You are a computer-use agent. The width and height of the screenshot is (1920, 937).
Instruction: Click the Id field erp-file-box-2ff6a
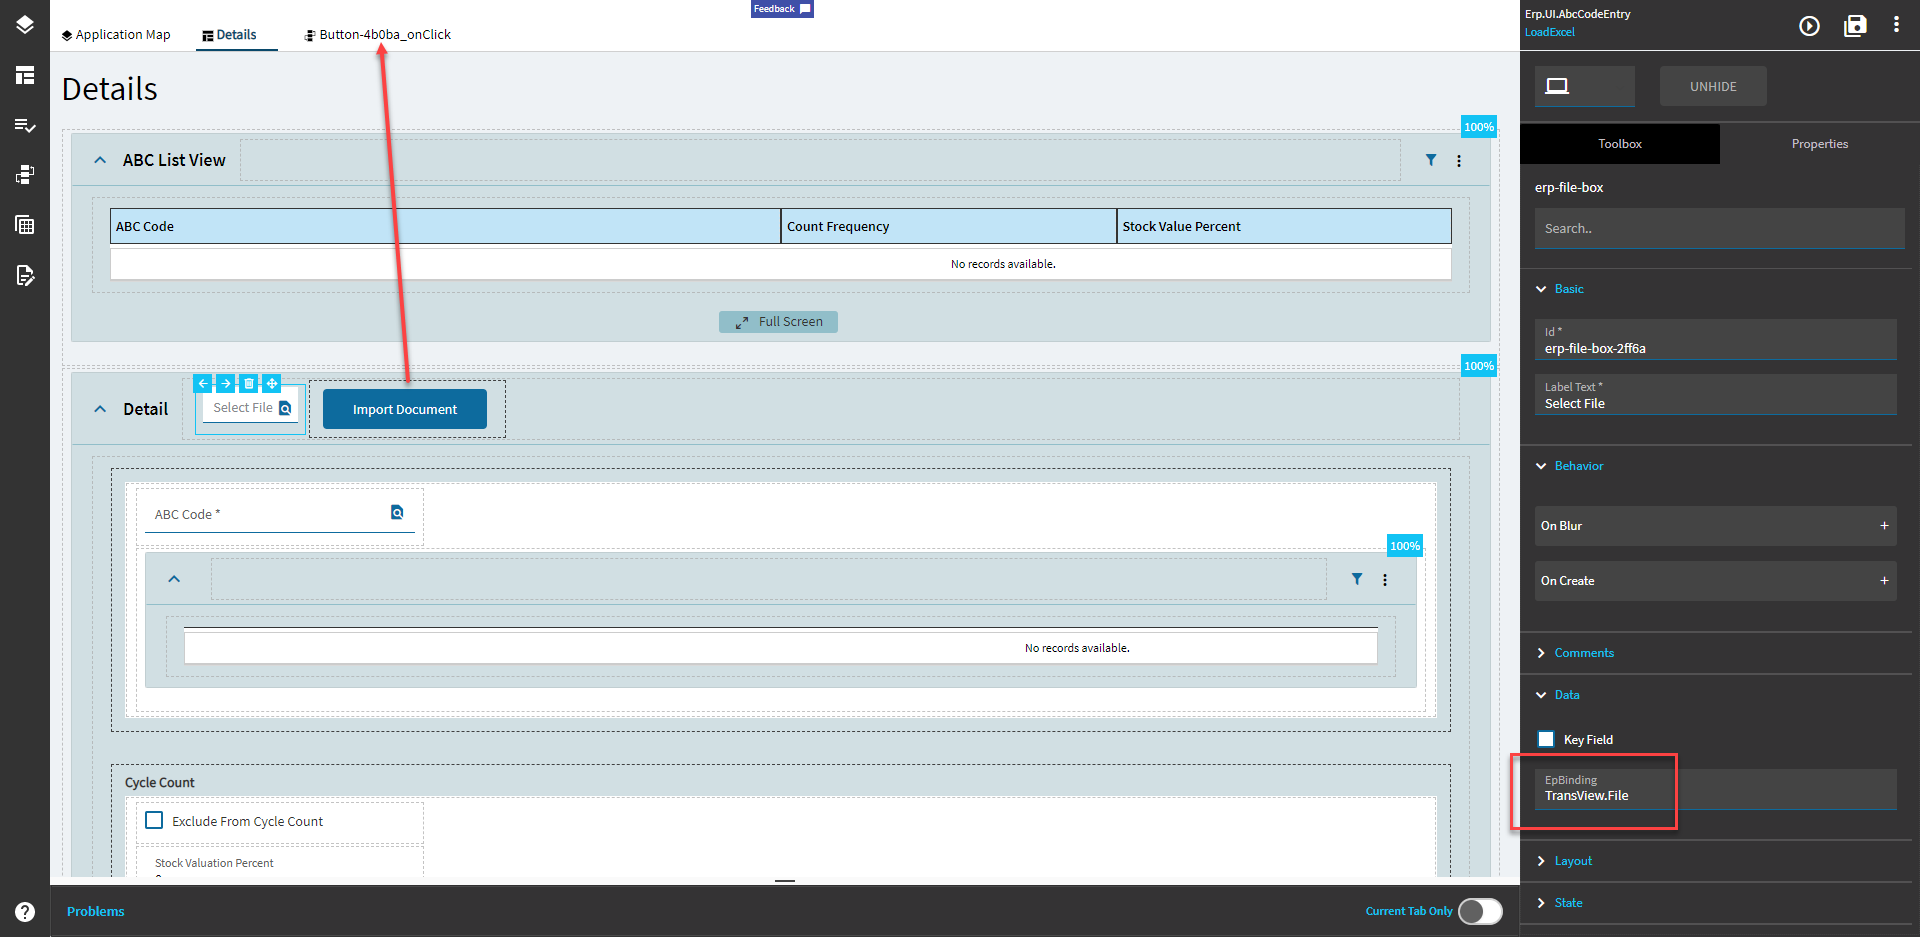(1716, 340)
